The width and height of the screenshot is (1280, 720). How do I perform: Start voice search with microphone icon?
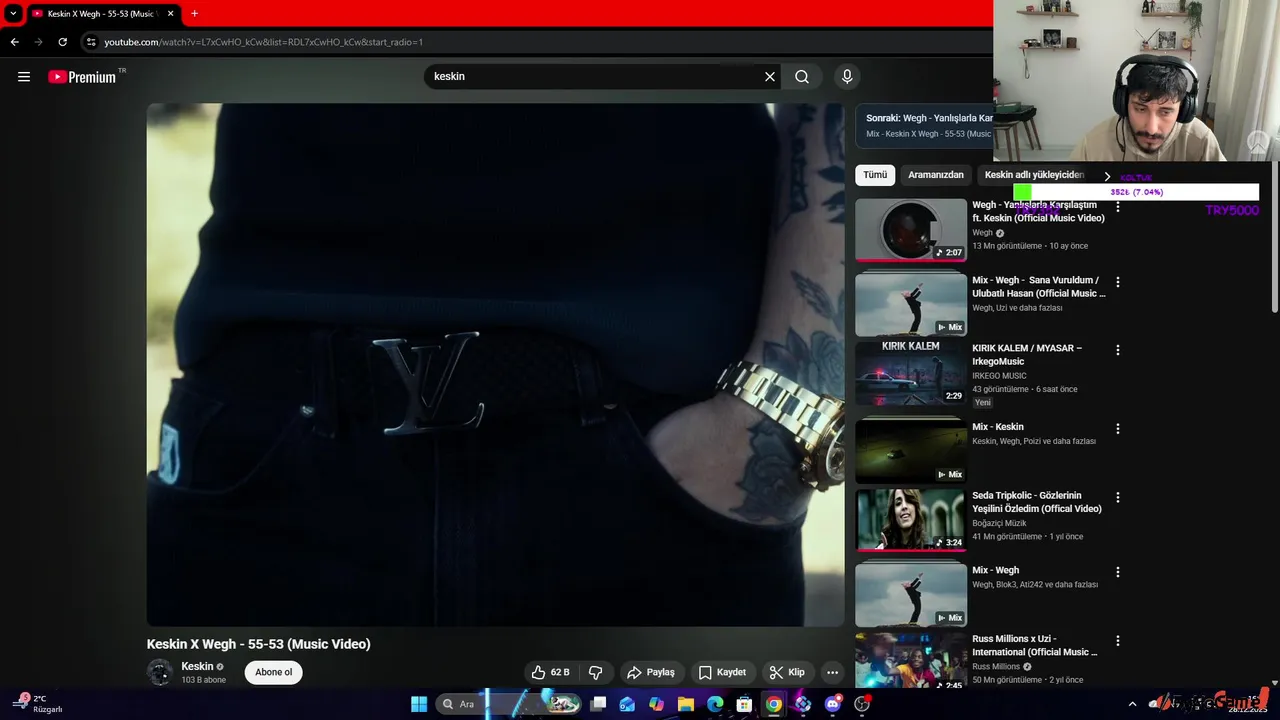(847, 77)
